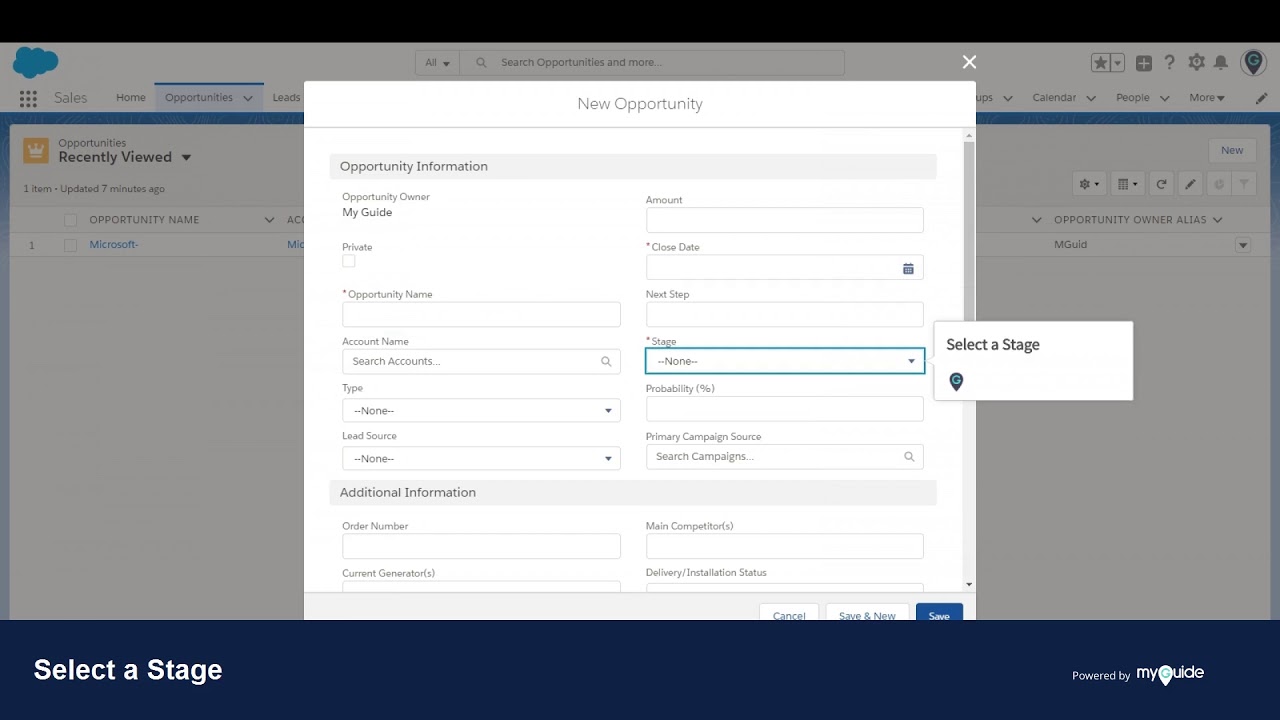Focus the Opportunity Name field
This screenshot has height=720, width=1280.
pyautogui.click(x=481, y=314)
